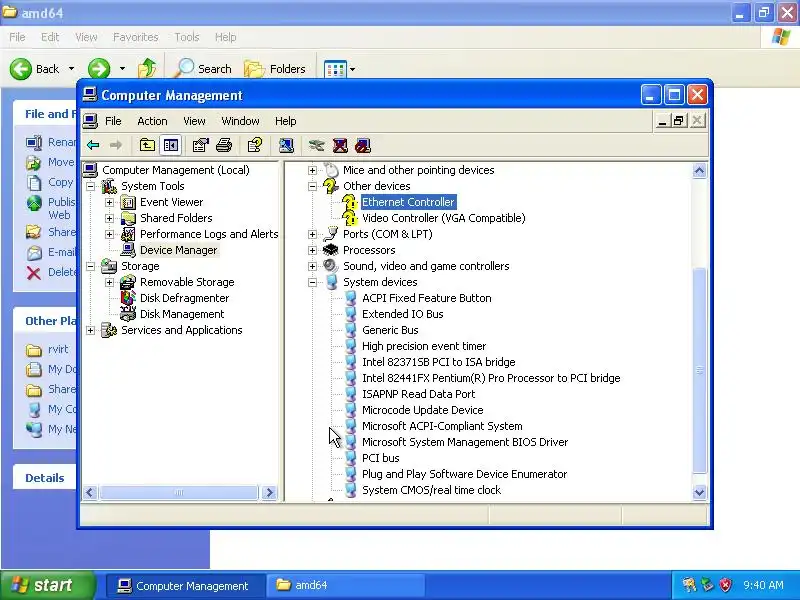Open the Help menu in Computer Management
The width and height of the screenshot is (800, 600).
[x=285, y=121]
